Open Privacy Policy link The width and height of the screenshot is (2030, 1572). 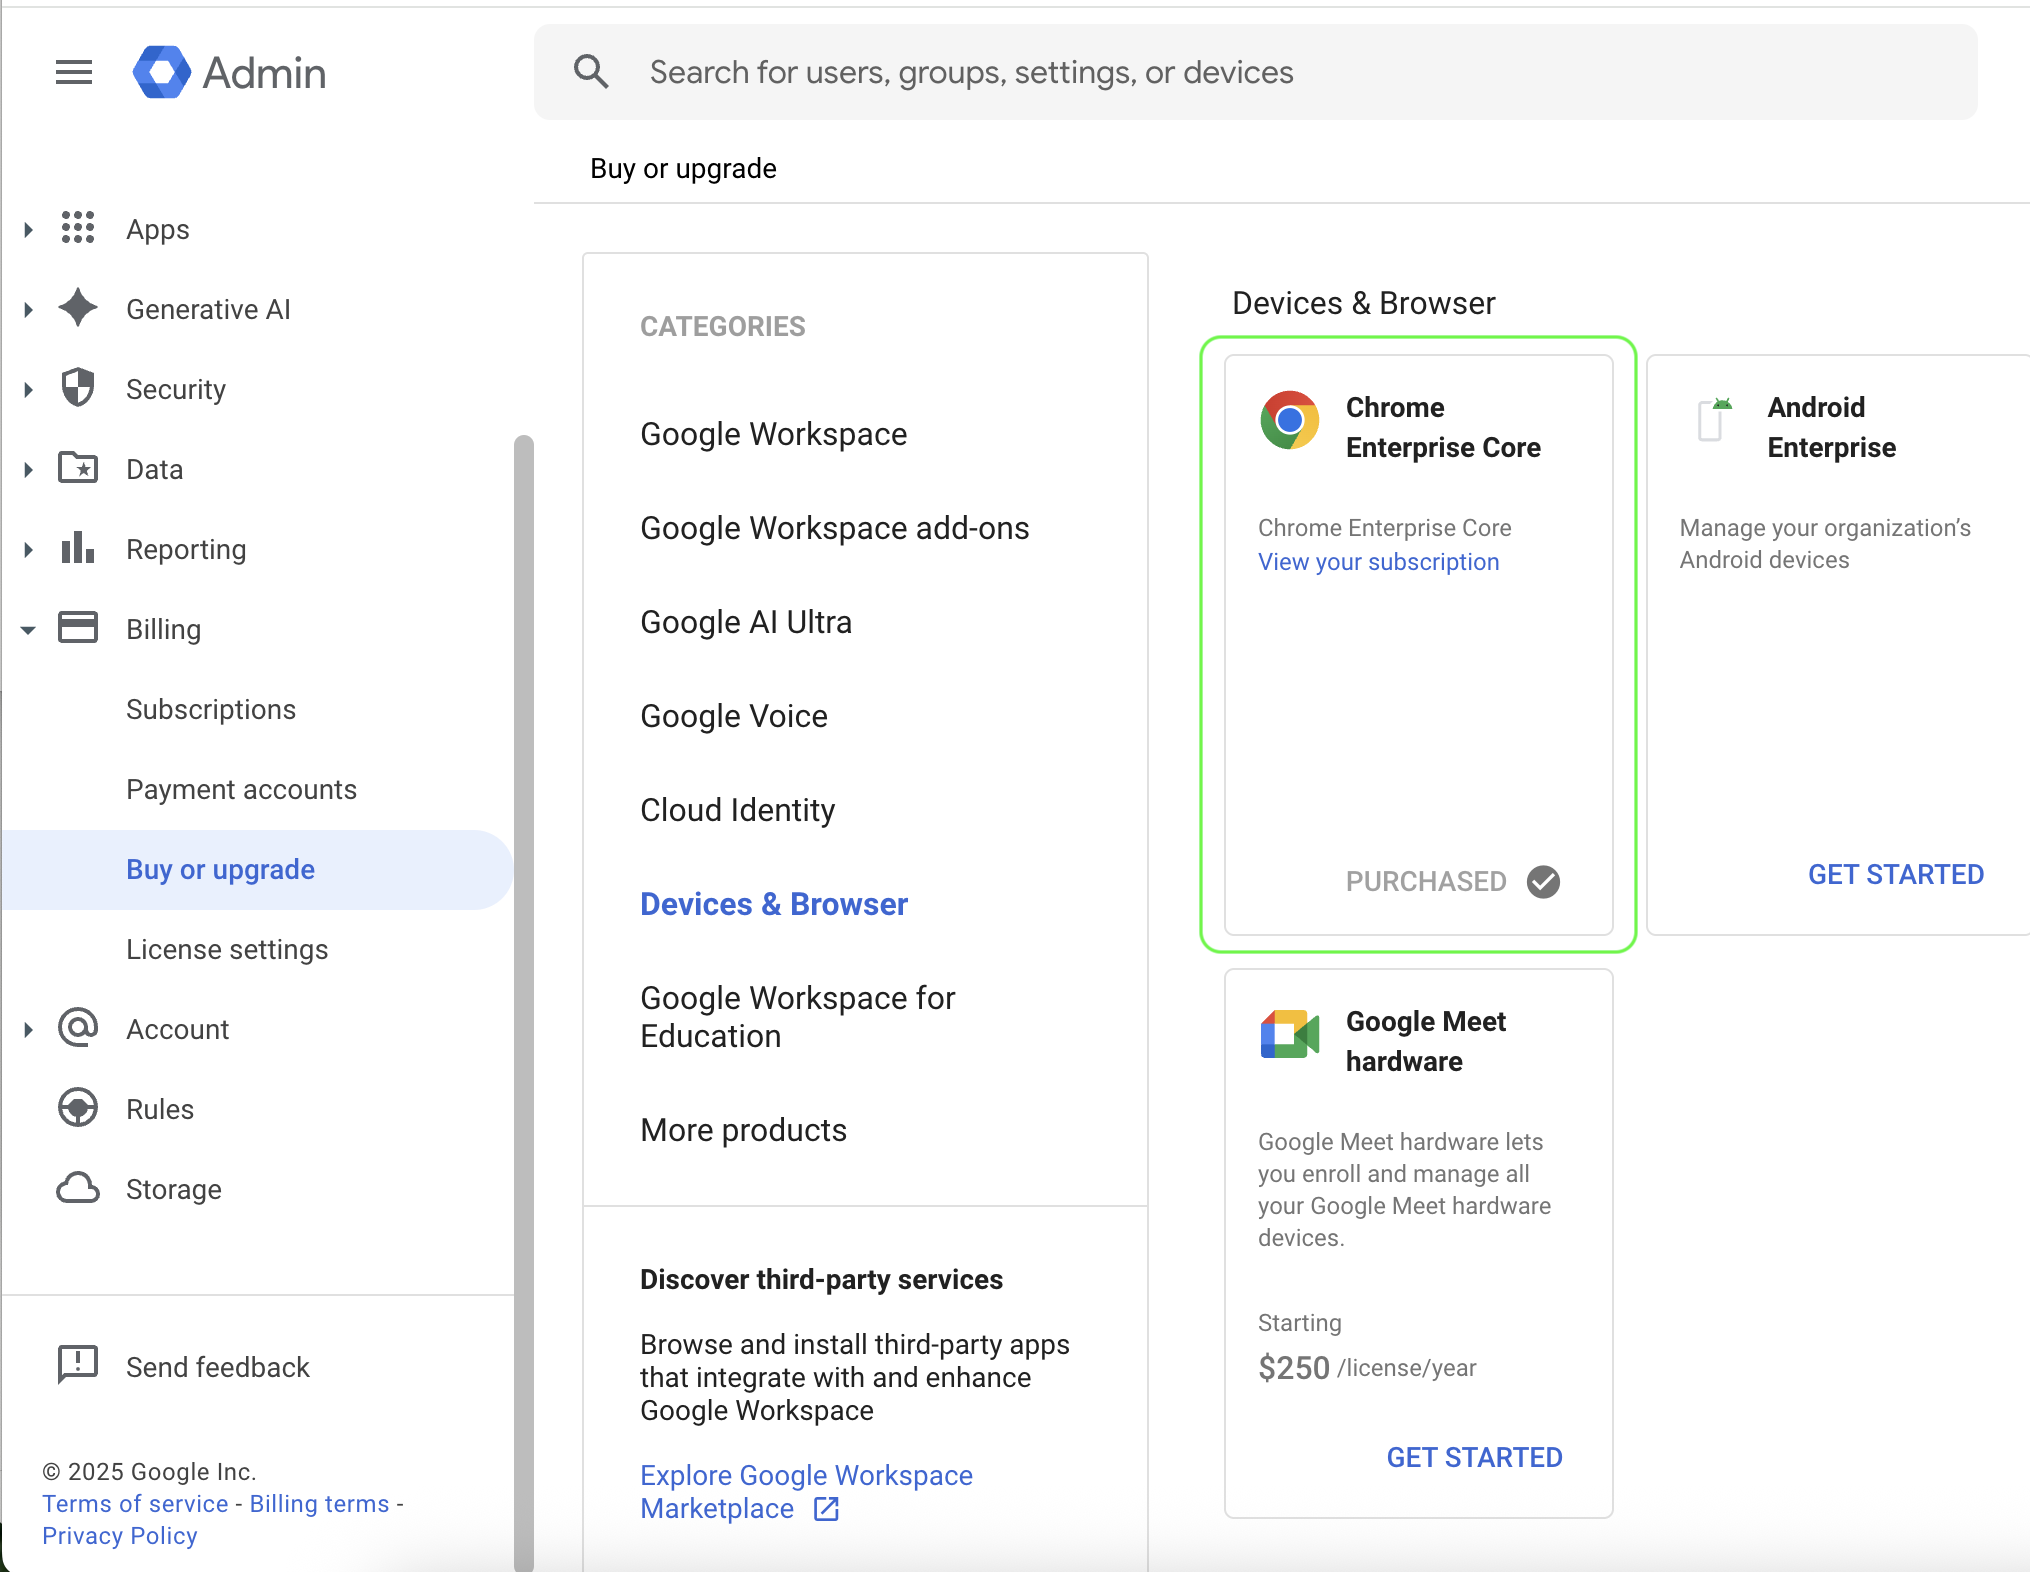coord(120,1535)
